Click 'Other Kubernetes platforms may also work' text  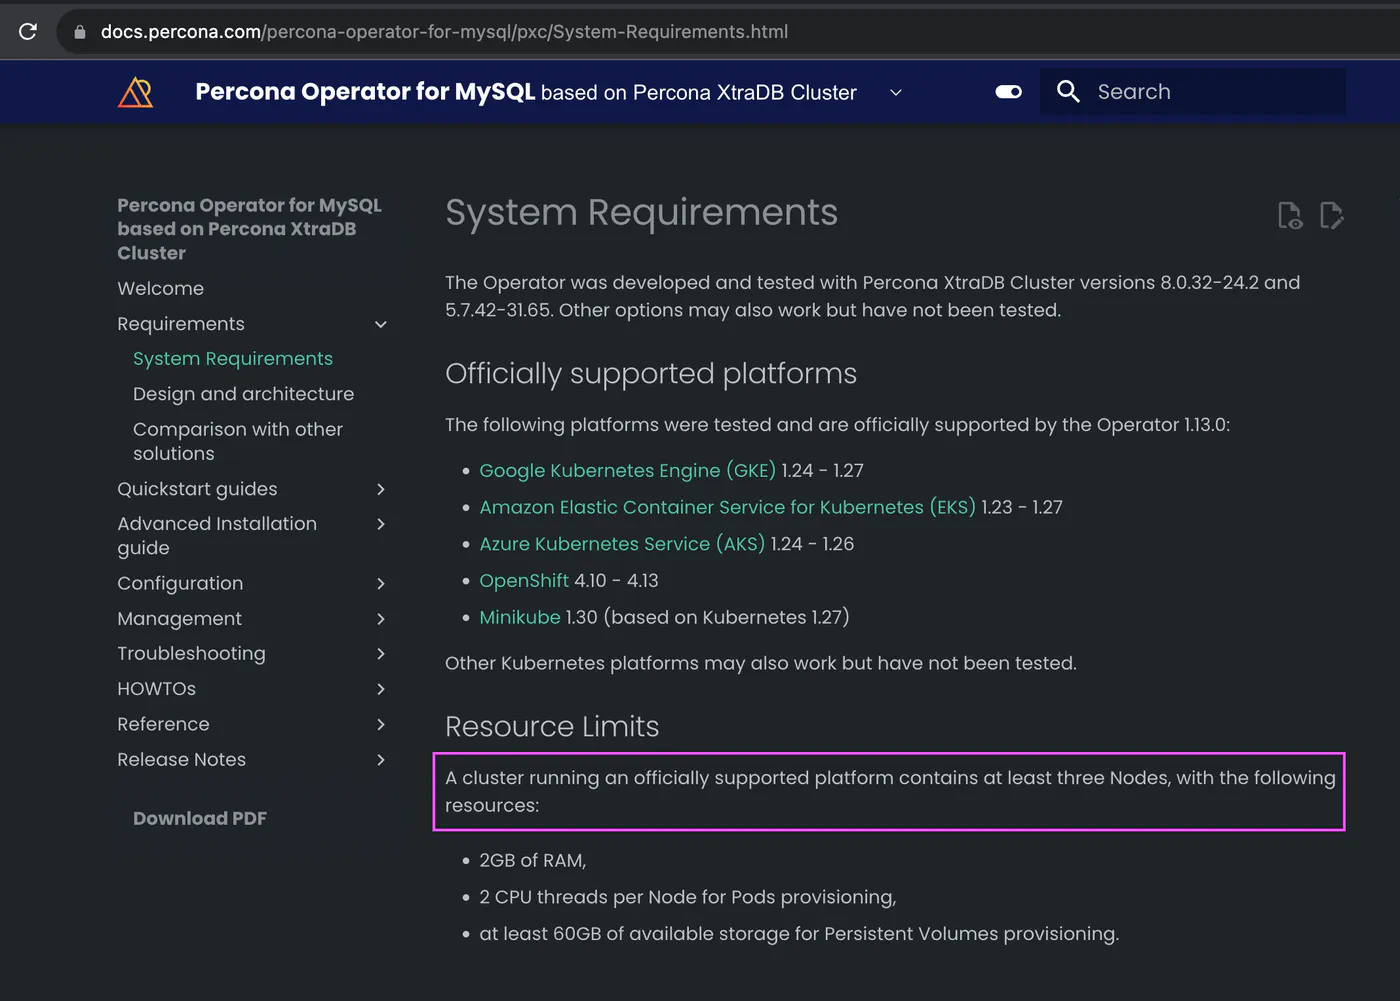point(761,663)
